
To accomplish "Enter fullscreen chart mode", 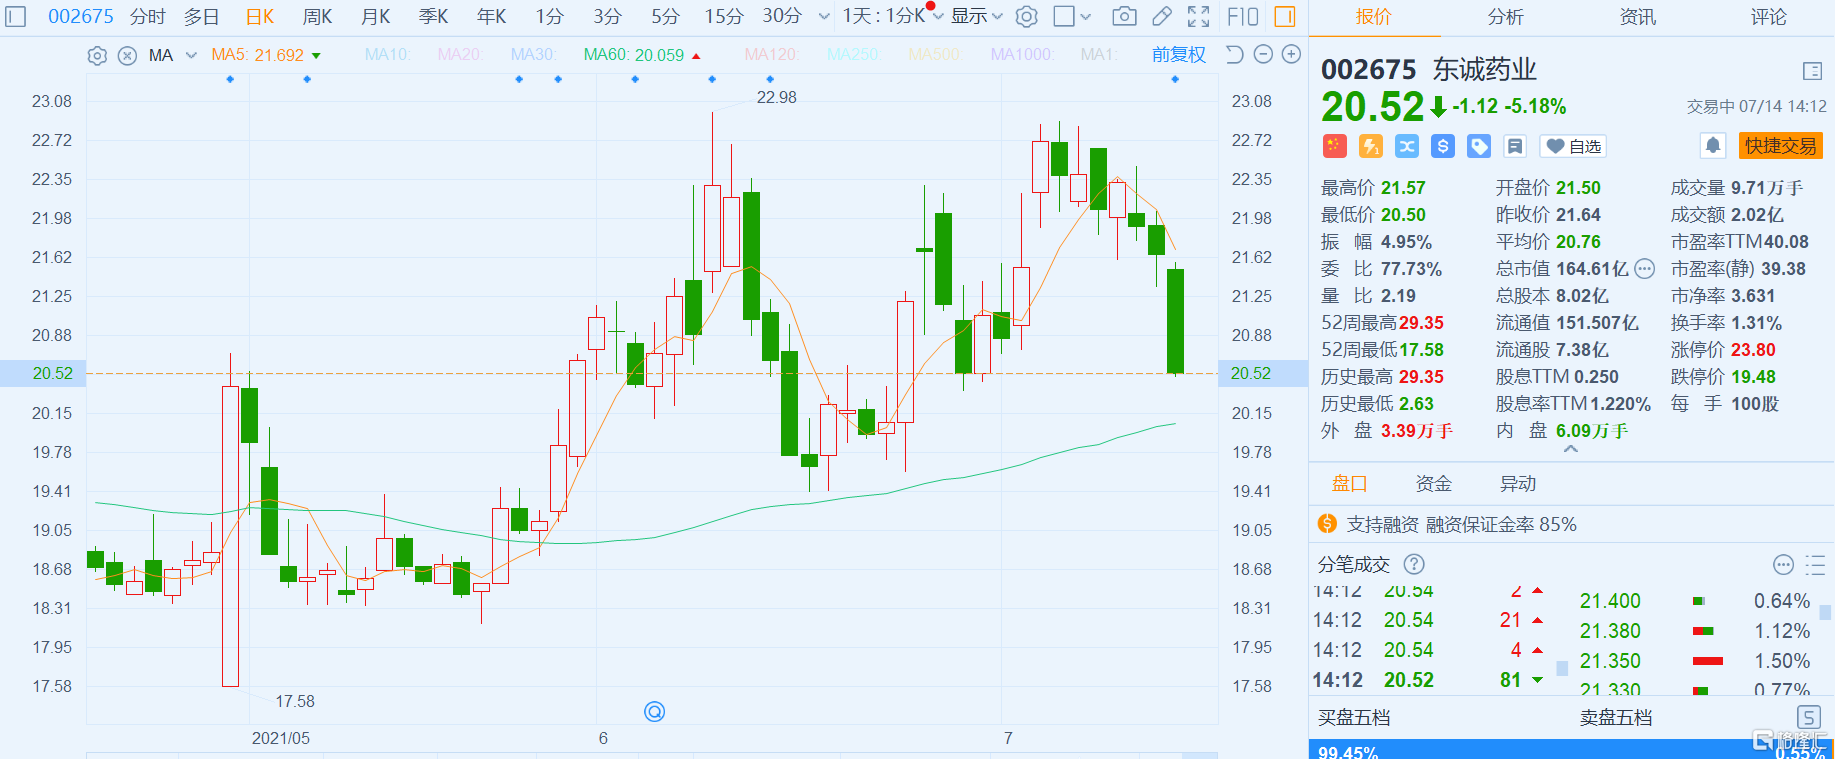I will pyautogui.click(x=1198, y=16).
